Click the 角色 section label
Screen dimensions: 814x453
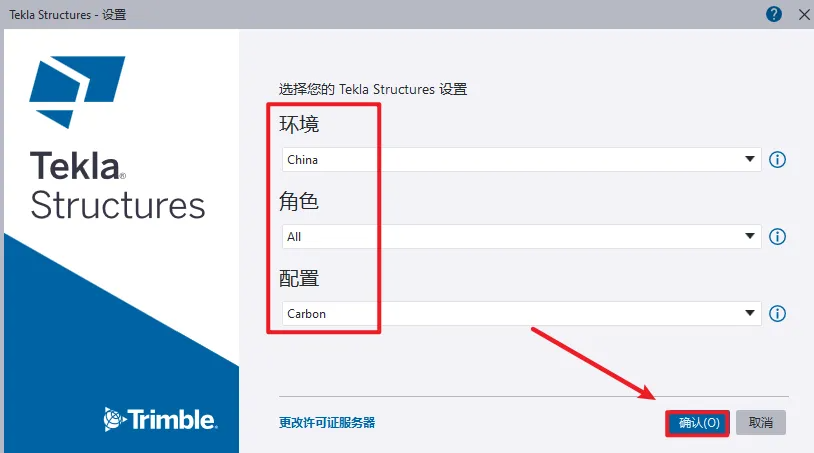tap(299, 201)
